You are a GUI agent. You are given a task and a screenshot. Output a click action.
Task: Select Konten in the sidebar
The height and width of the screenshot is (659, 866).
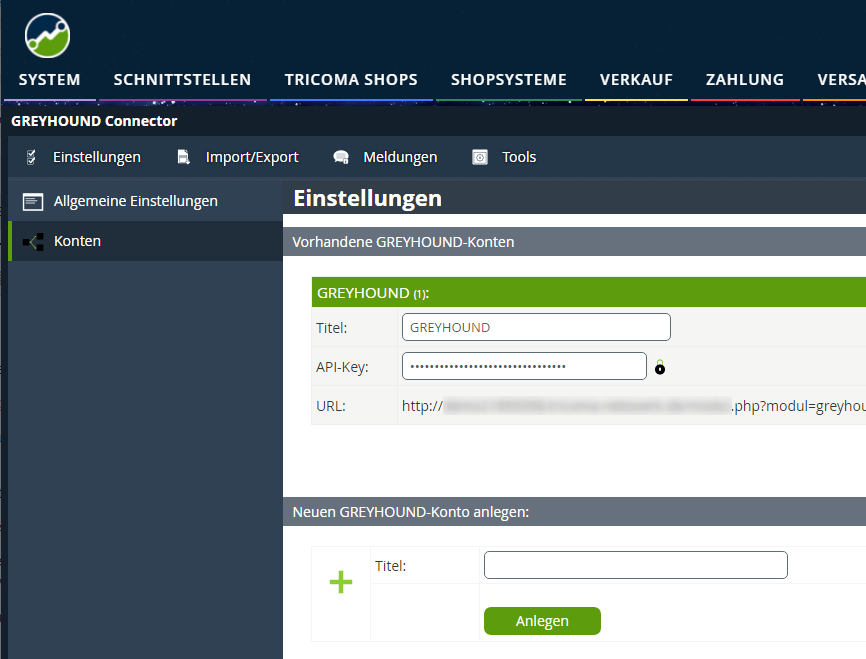pyautogui.click(x=146, y=241)
